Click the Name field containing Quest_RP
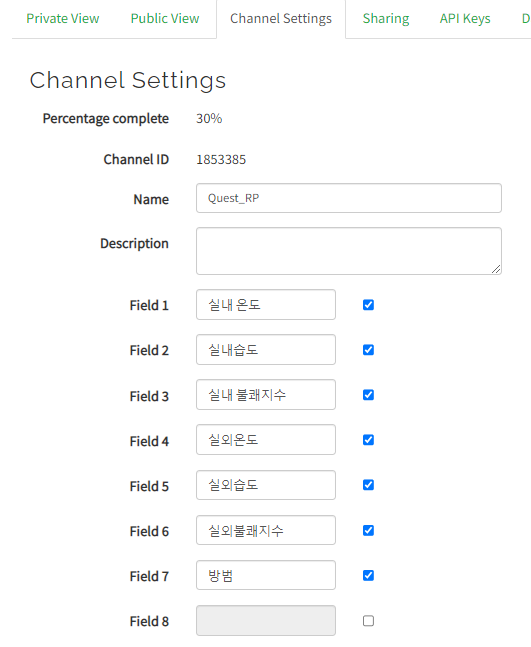The image size is (531, 647). (349, 198)
